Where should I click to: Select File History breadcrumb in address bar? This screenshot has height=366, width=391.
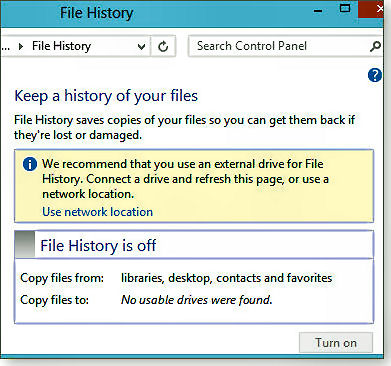pyautogui.click(x=61, y=46)
